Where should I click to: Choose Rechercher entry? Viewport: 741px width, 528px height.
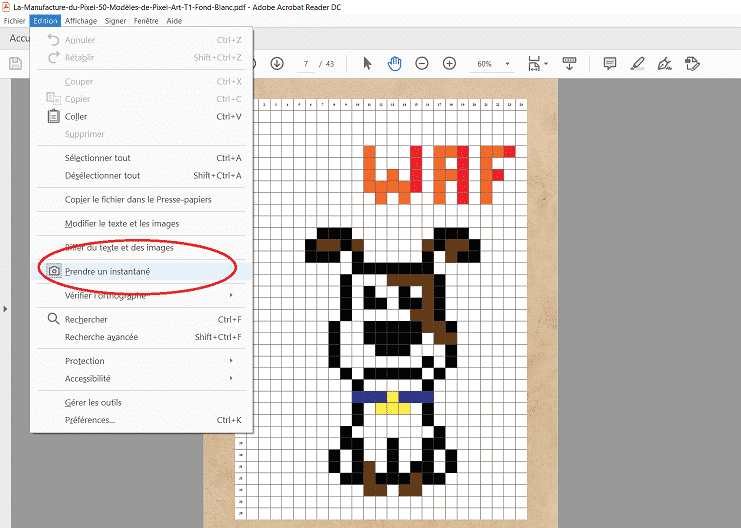pos(141,320)
